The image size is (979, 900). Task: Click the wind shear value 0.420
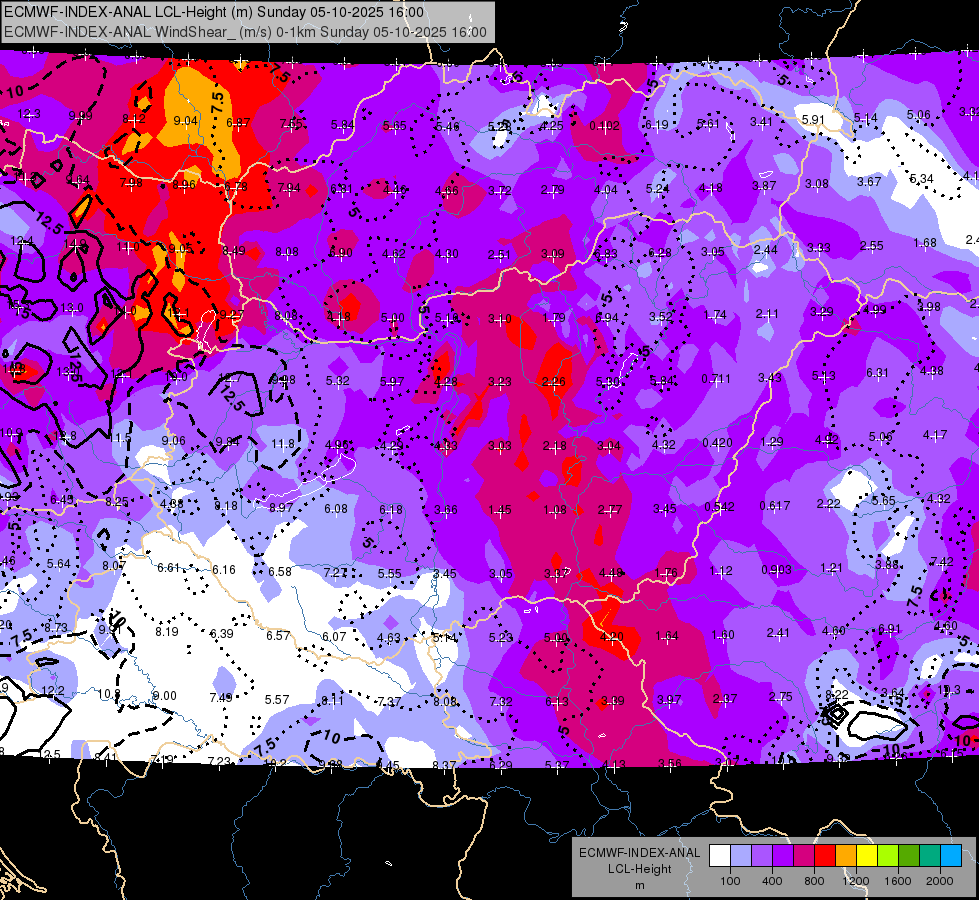tap(717, 443)
